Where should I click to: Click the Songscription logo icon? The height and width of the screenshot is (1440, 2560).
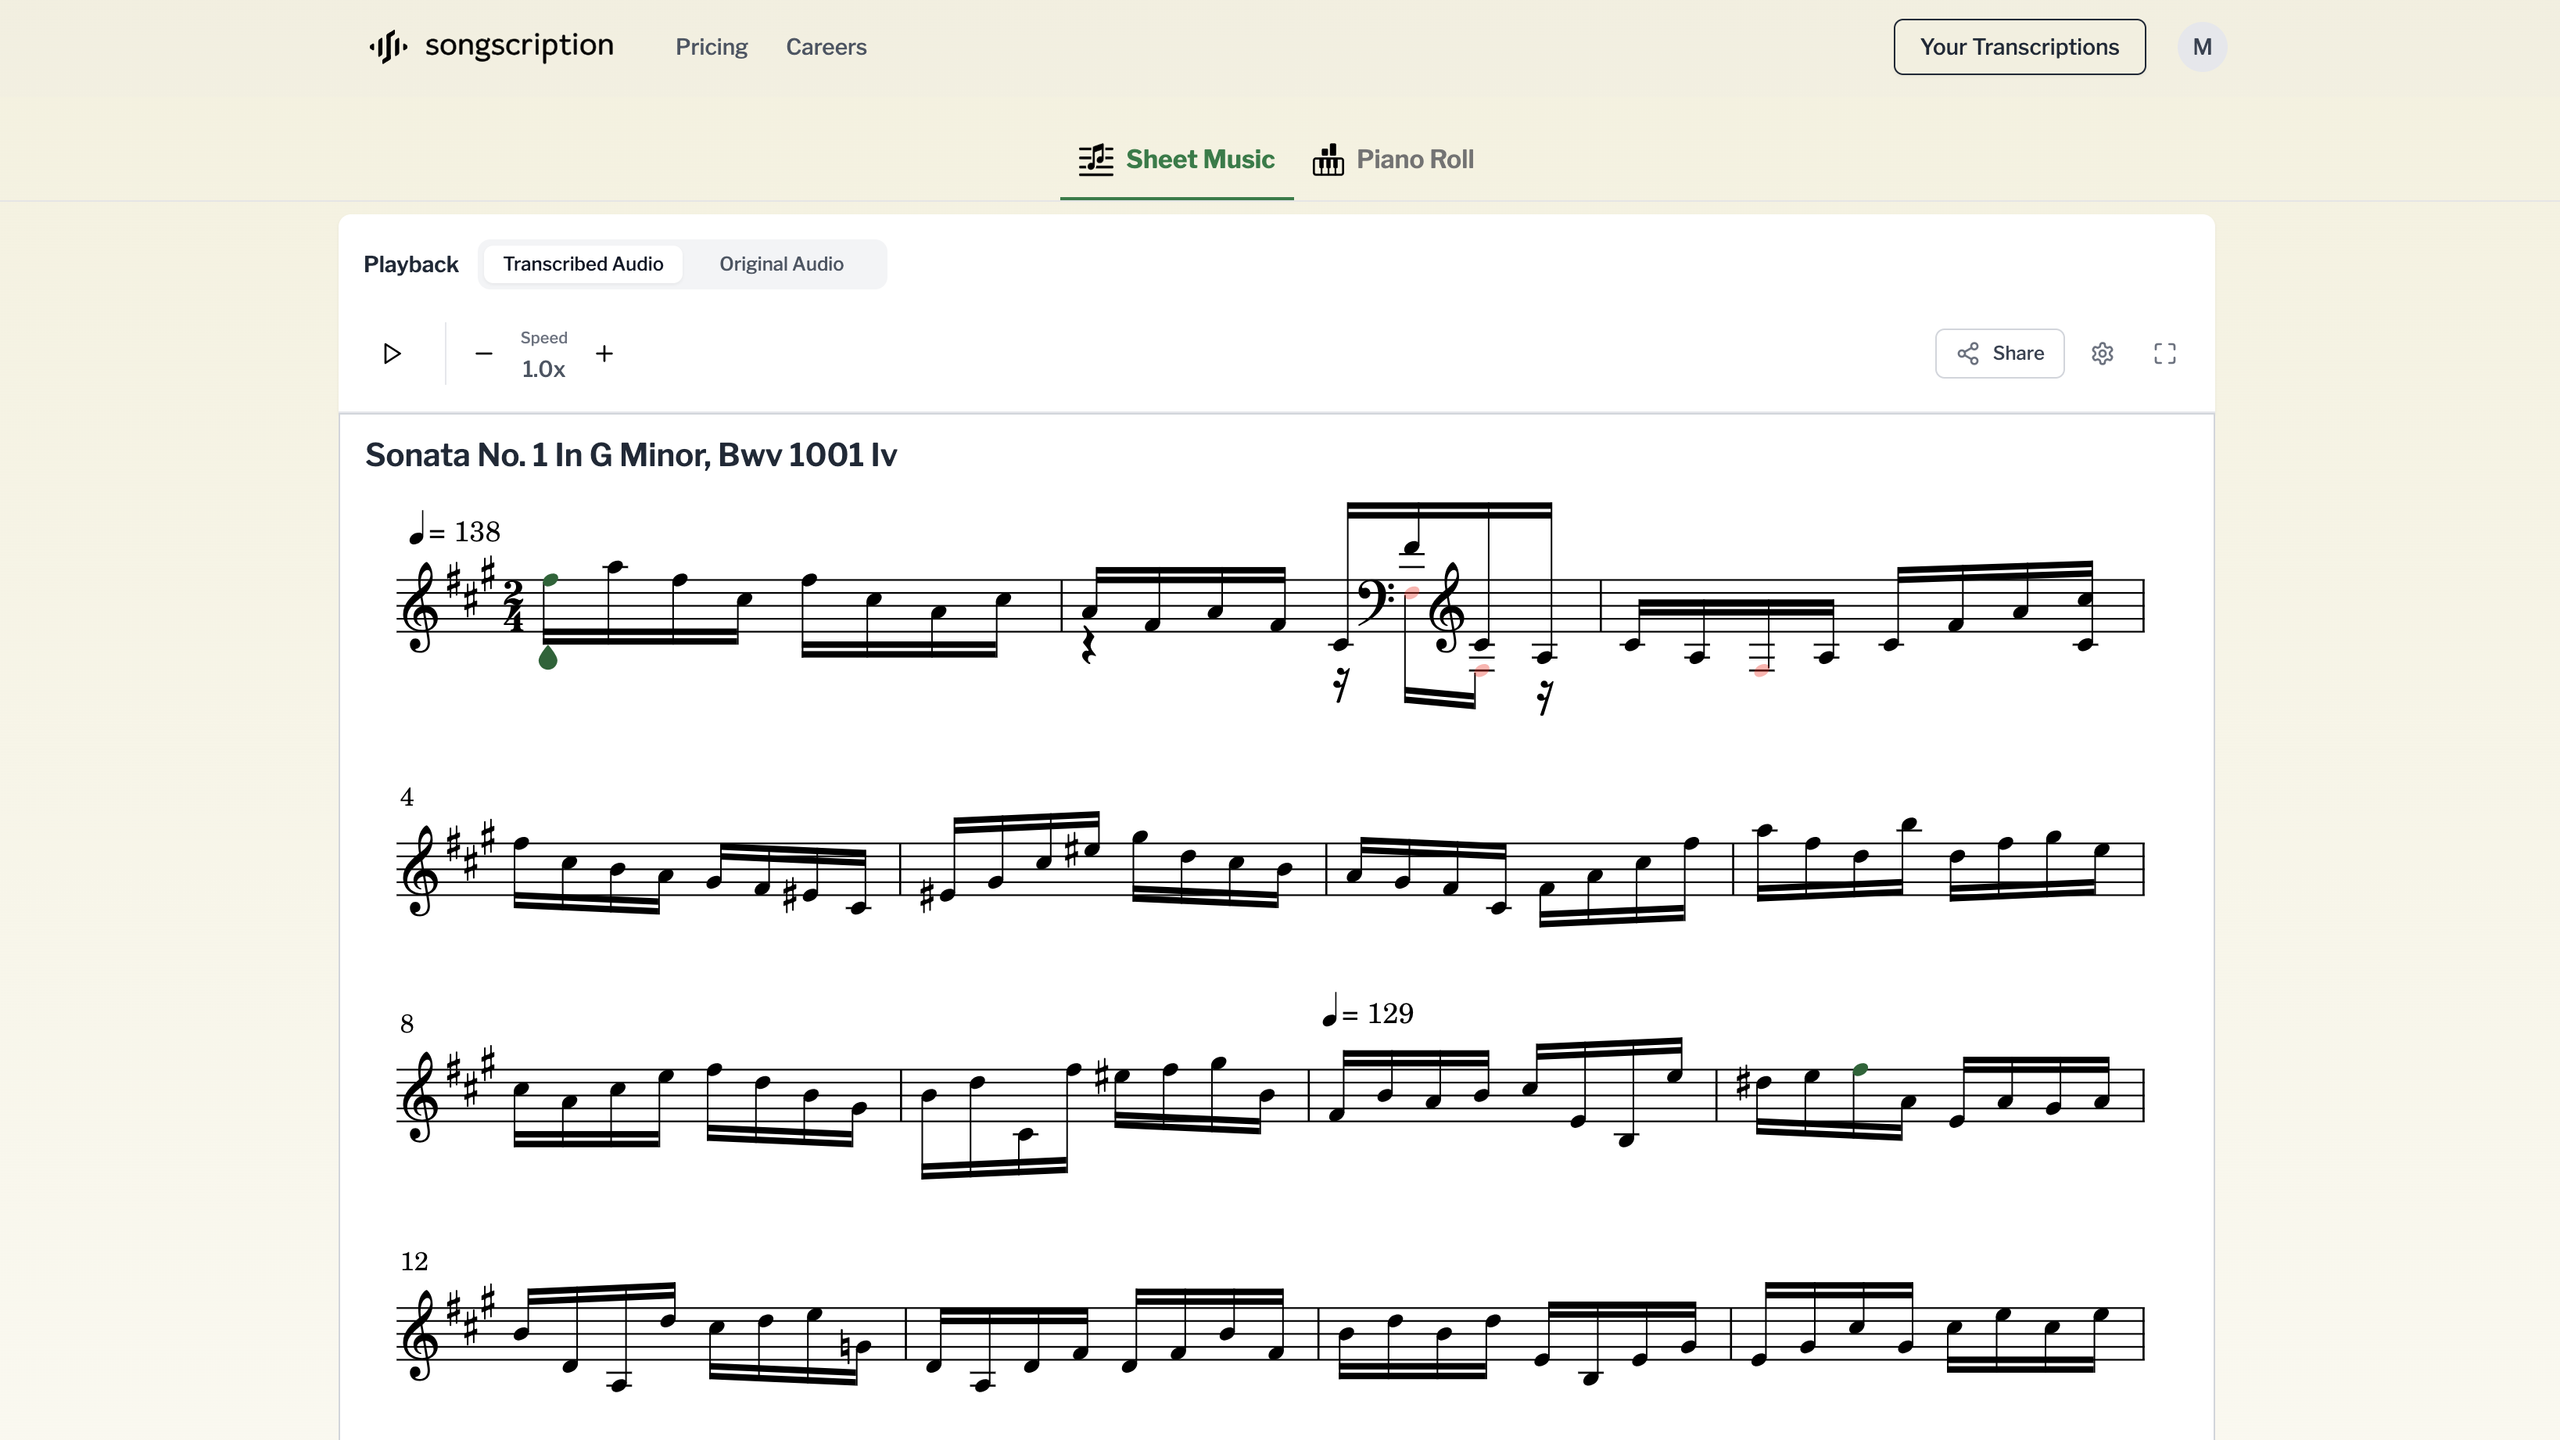[x=389, y=45]
